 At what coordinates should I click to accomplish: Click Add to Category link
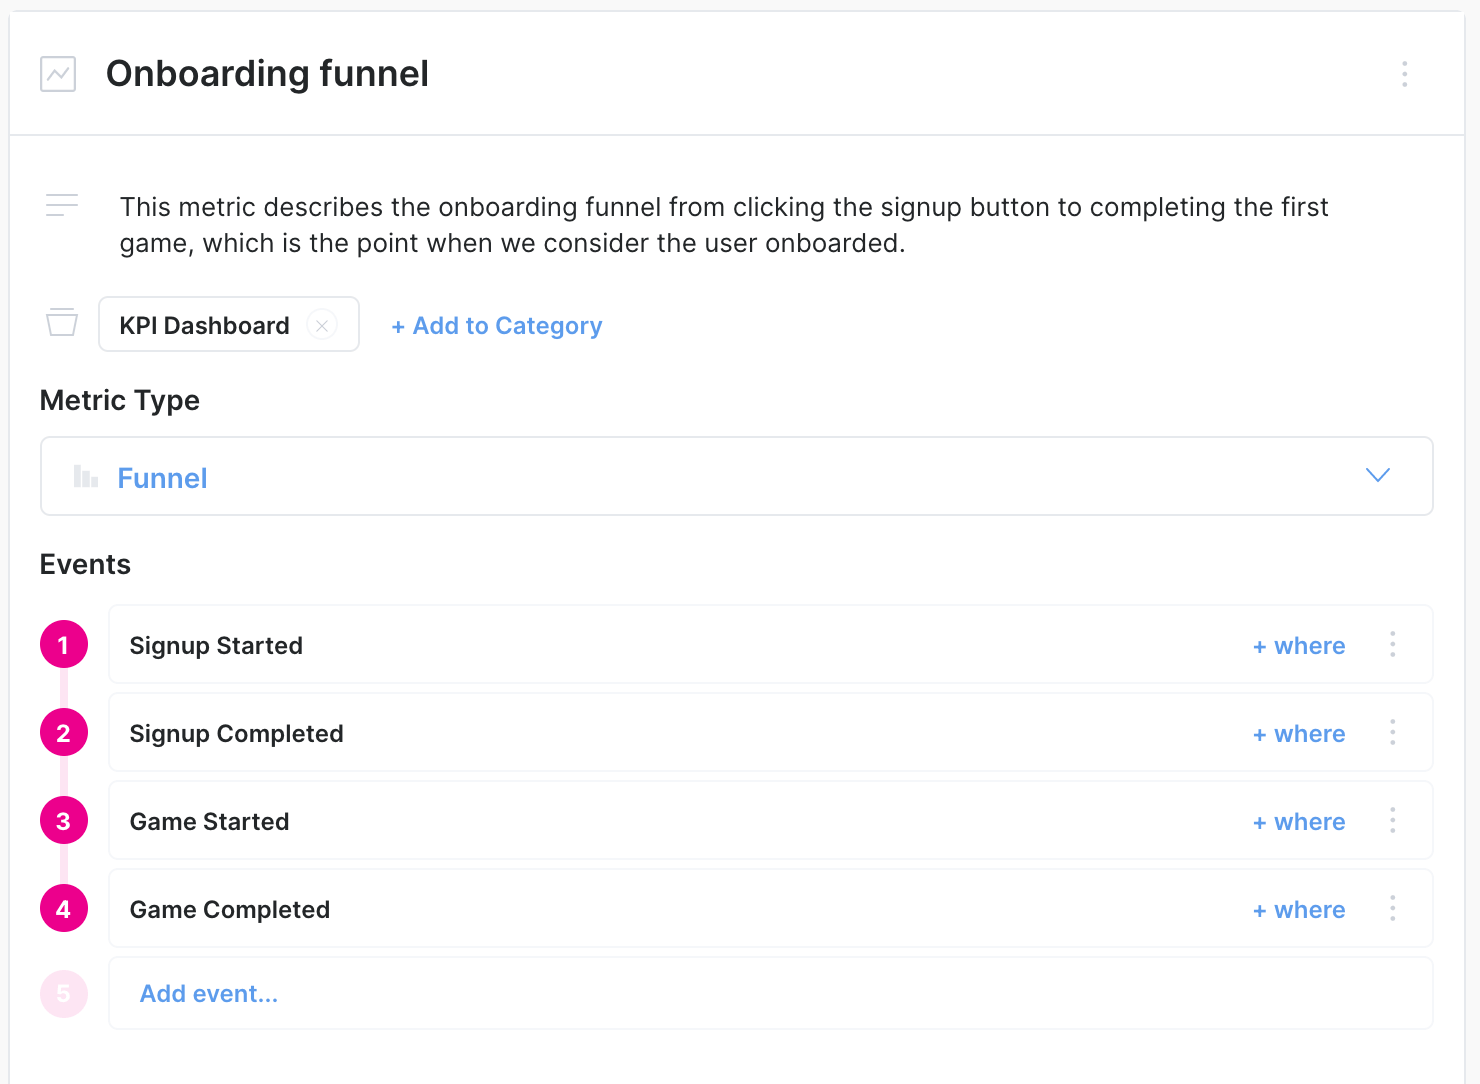pyautogui.click(x=497, y=326)
